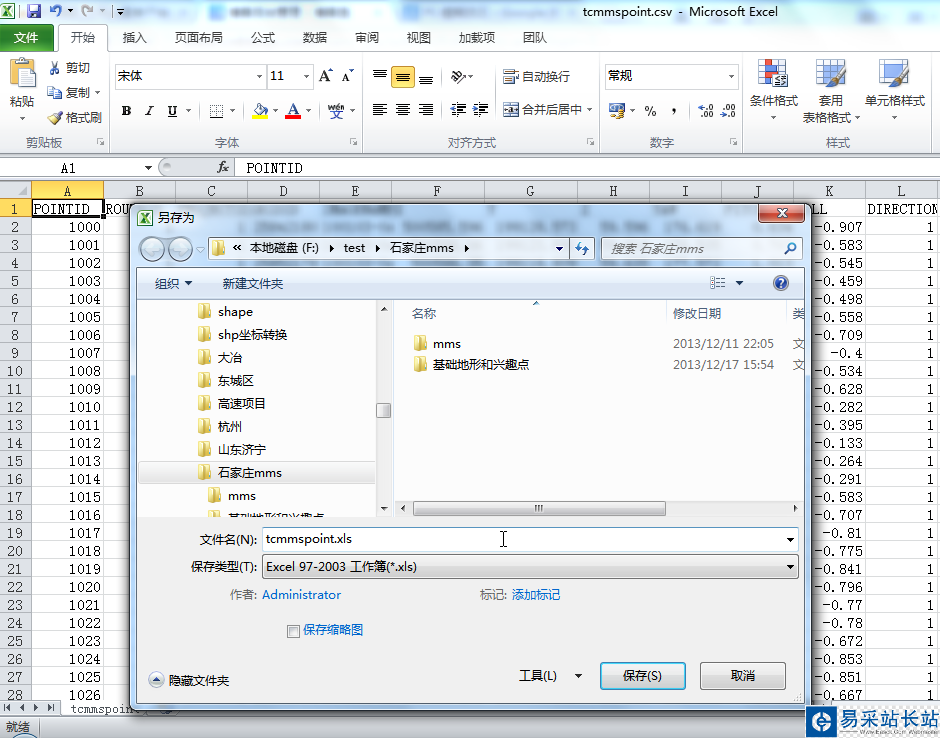Click the Paste clipboard icon

pyautogui.click(x=23, y=74)
